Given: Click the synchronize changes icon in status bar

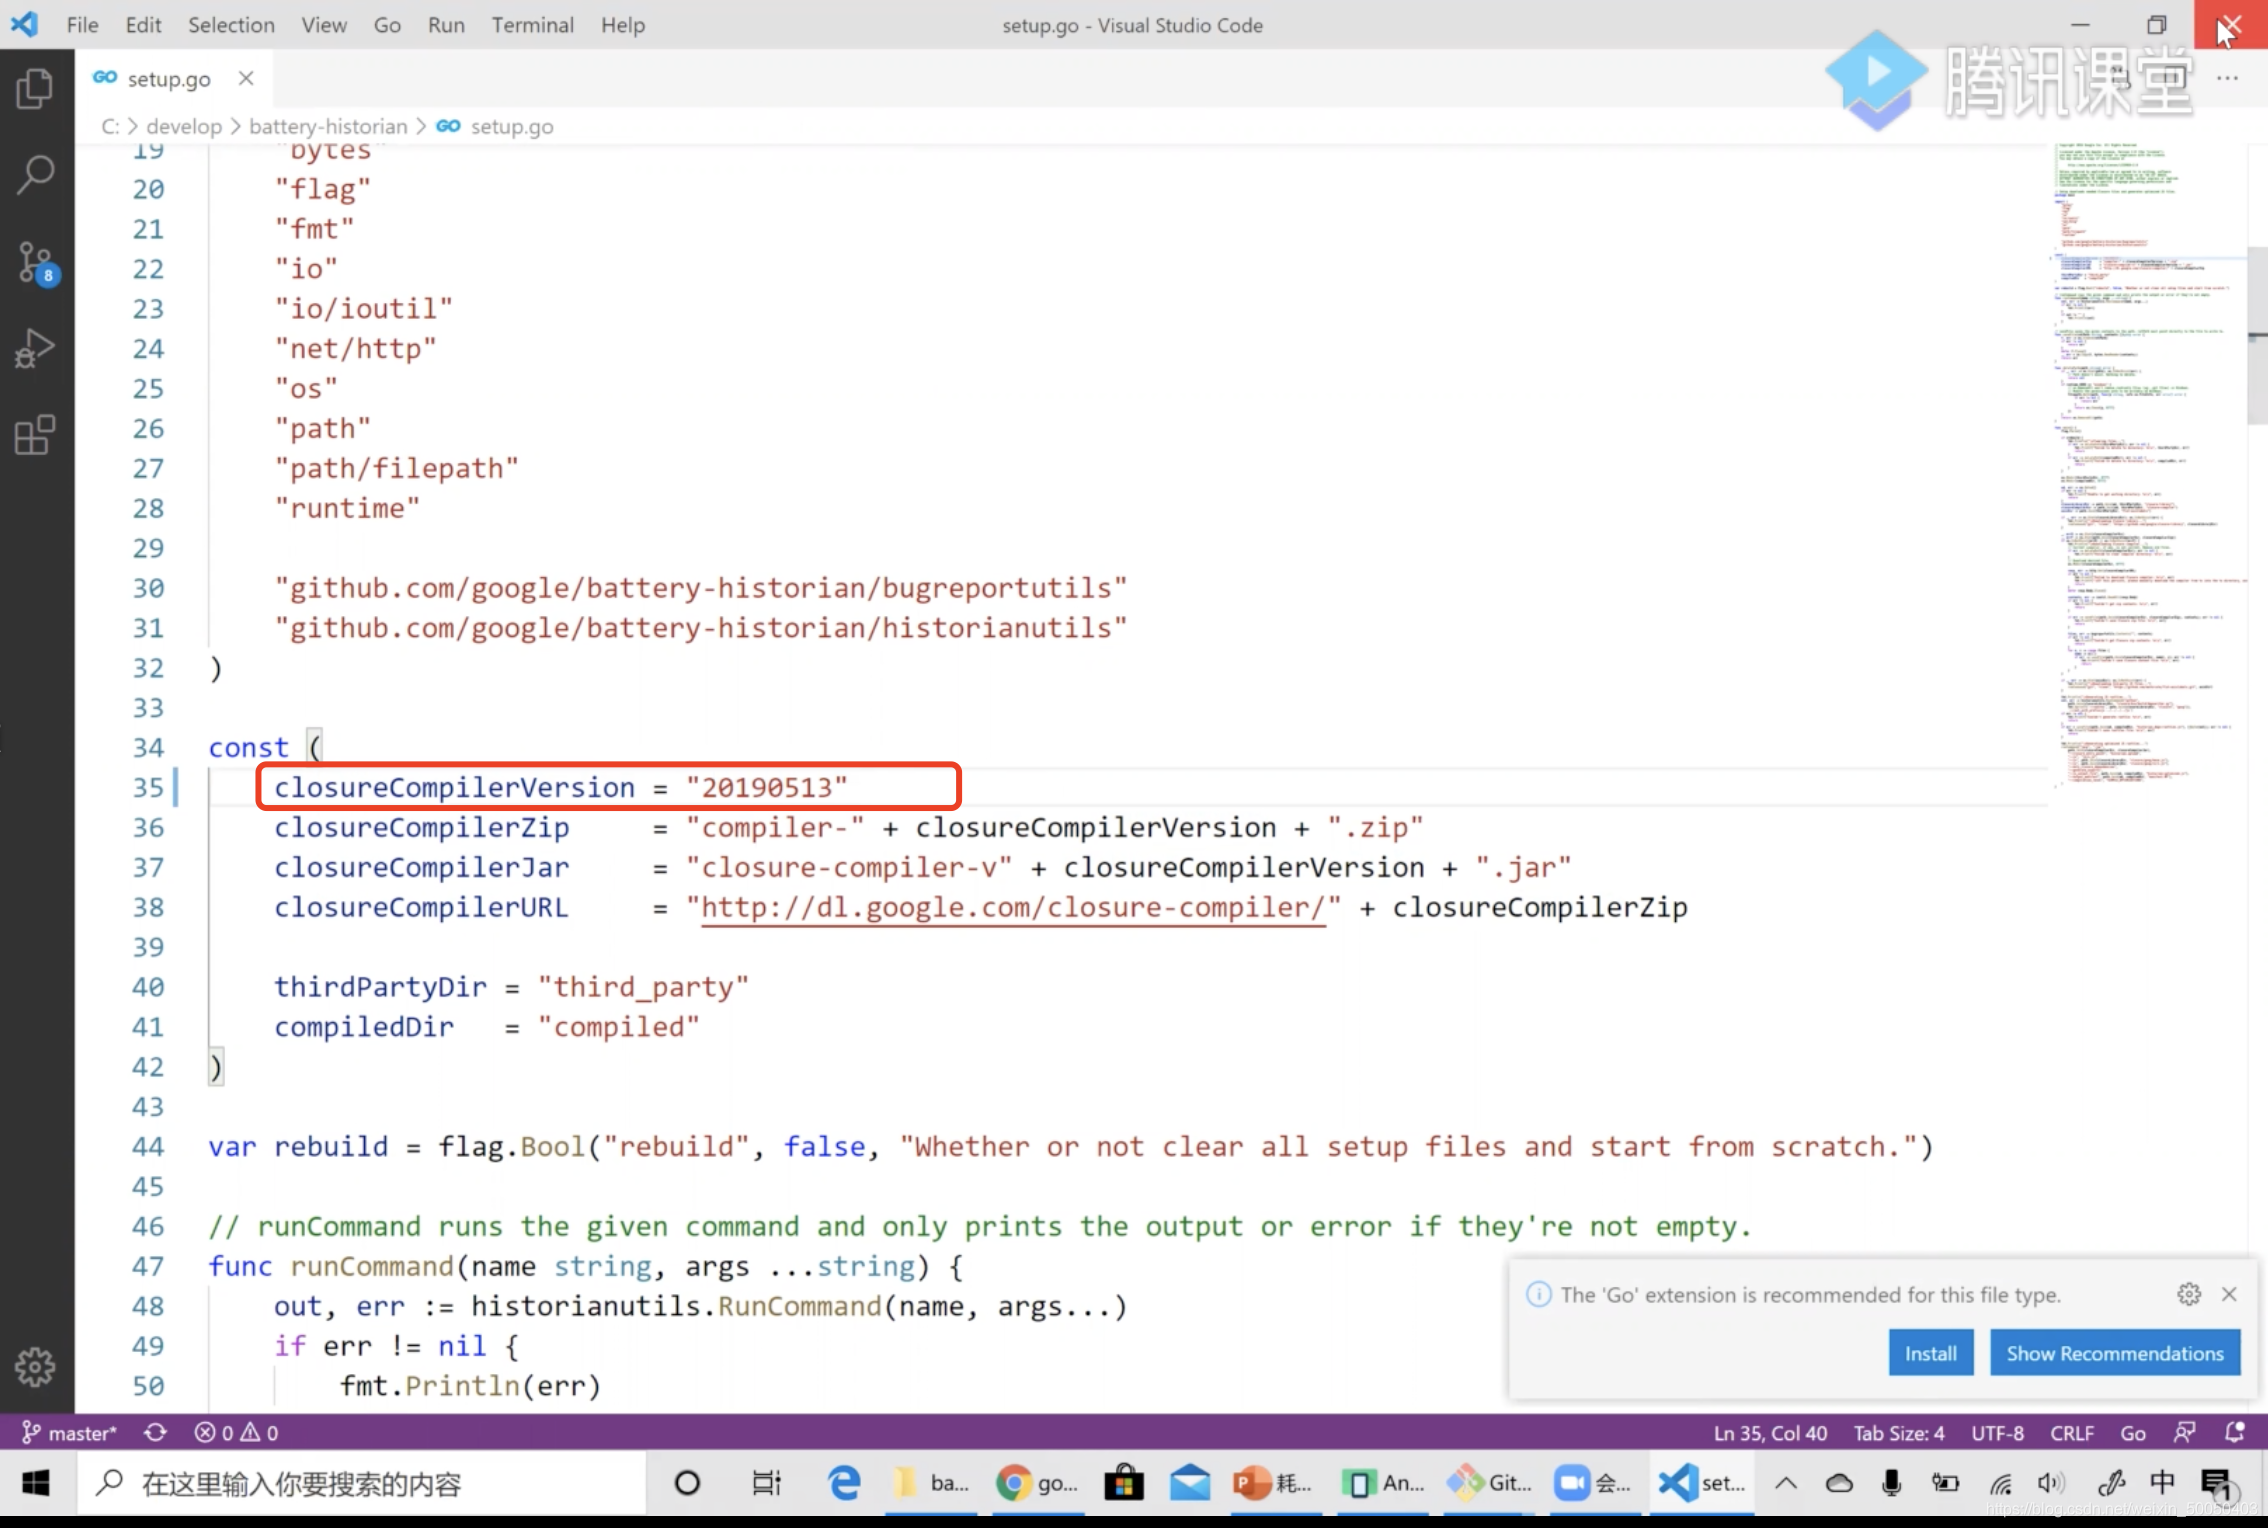Looking at the screenshot, I should pyautogui.click(x=155, y=1433).
